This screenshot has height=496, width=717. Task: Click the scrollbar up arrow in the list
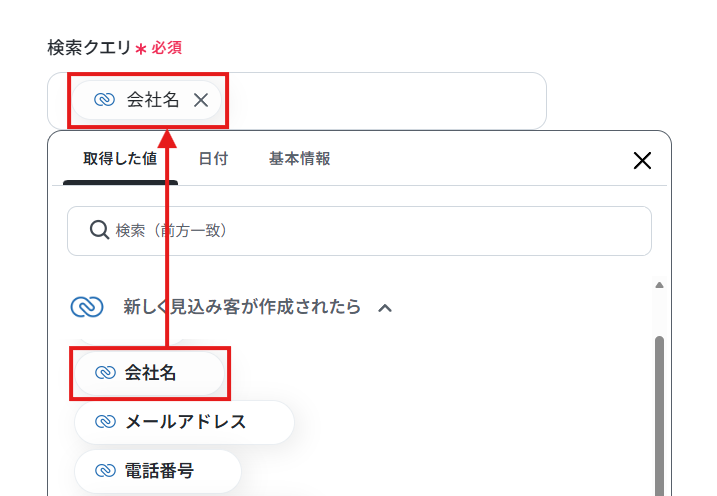click(x=659, y=285)
